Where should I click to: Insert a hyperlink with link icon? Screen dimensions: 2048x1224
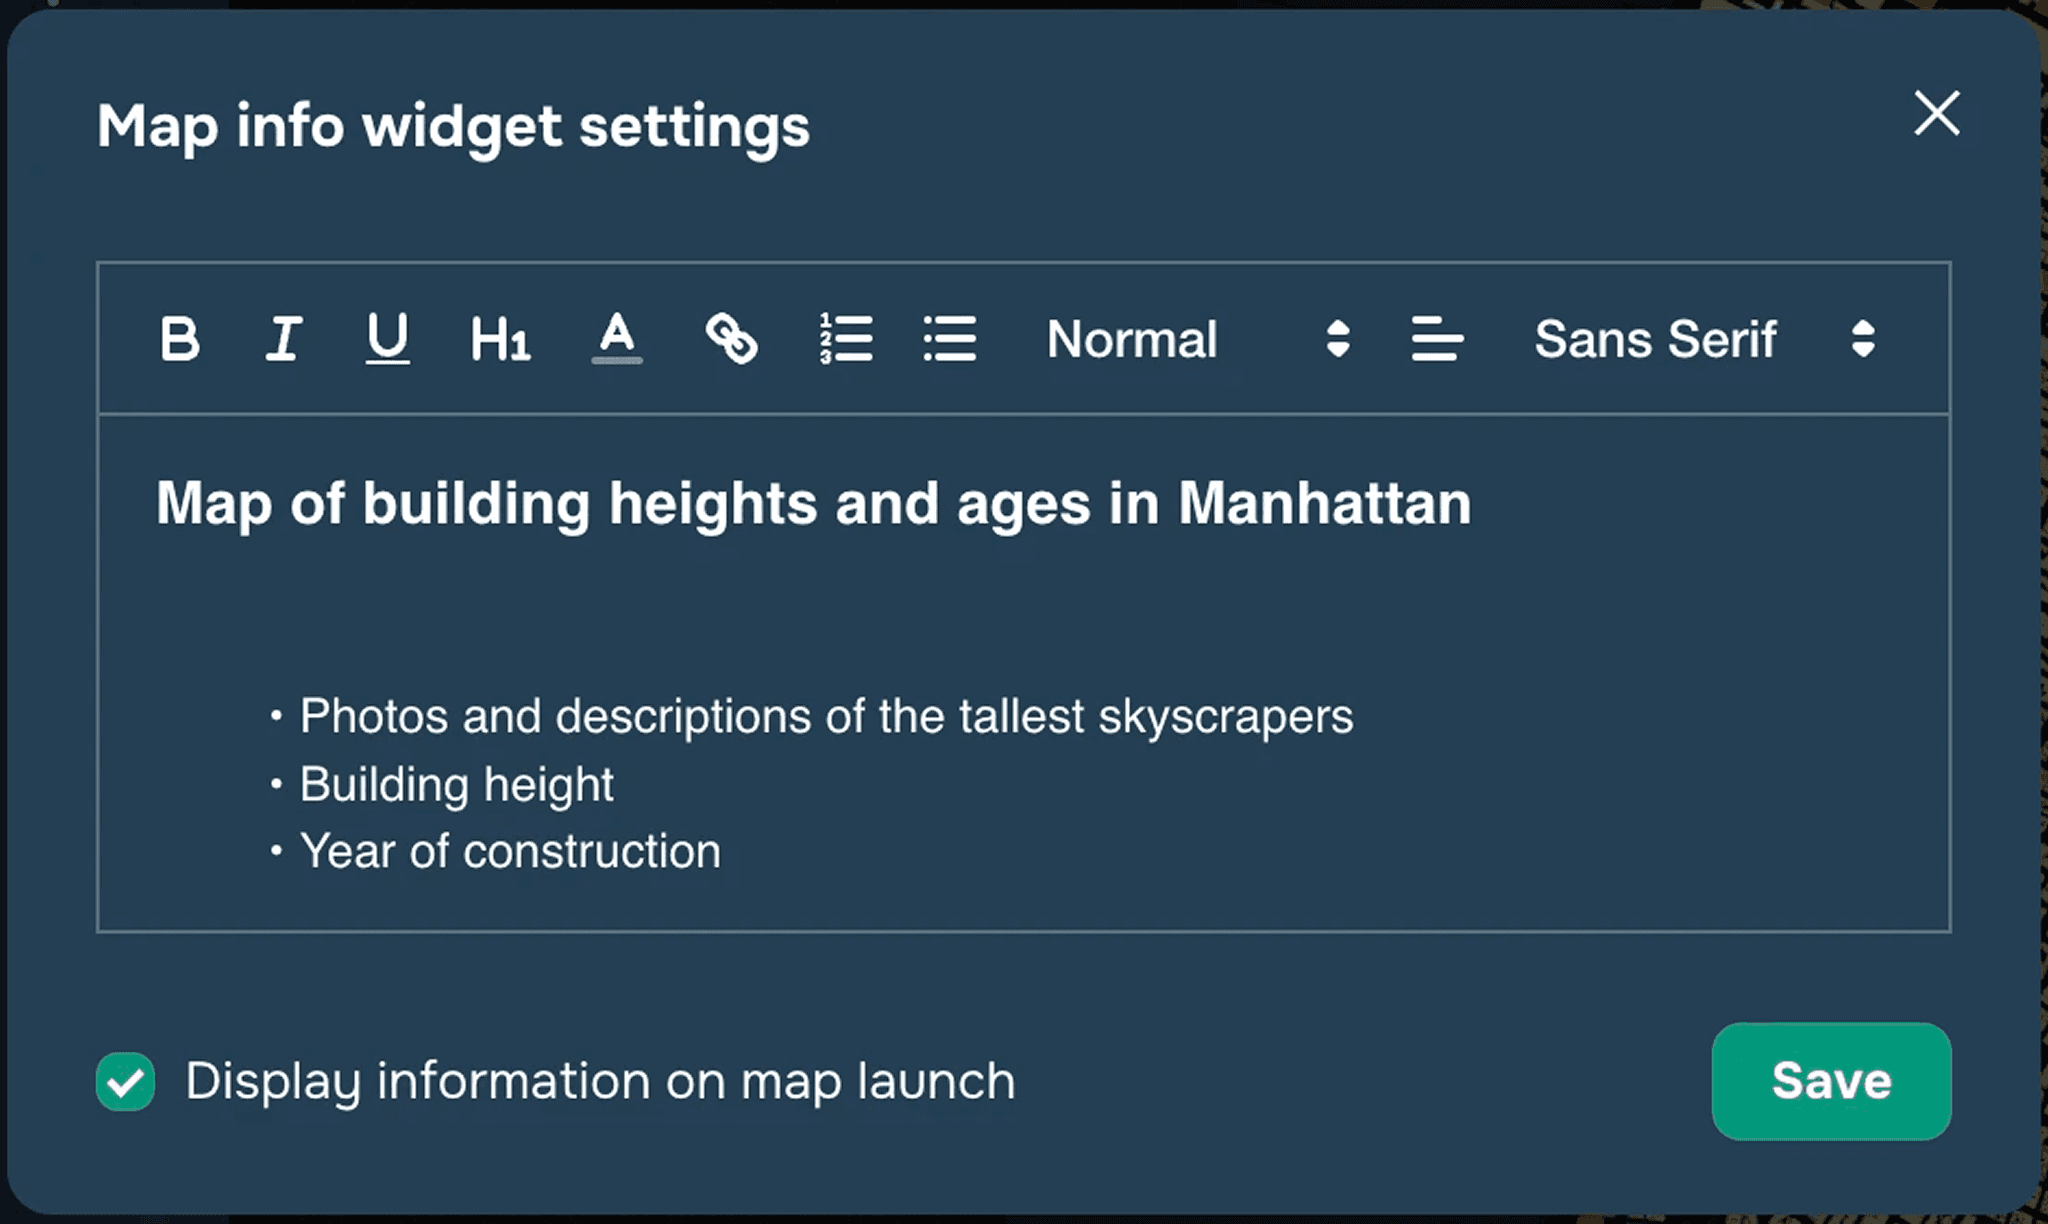[731, 338]
